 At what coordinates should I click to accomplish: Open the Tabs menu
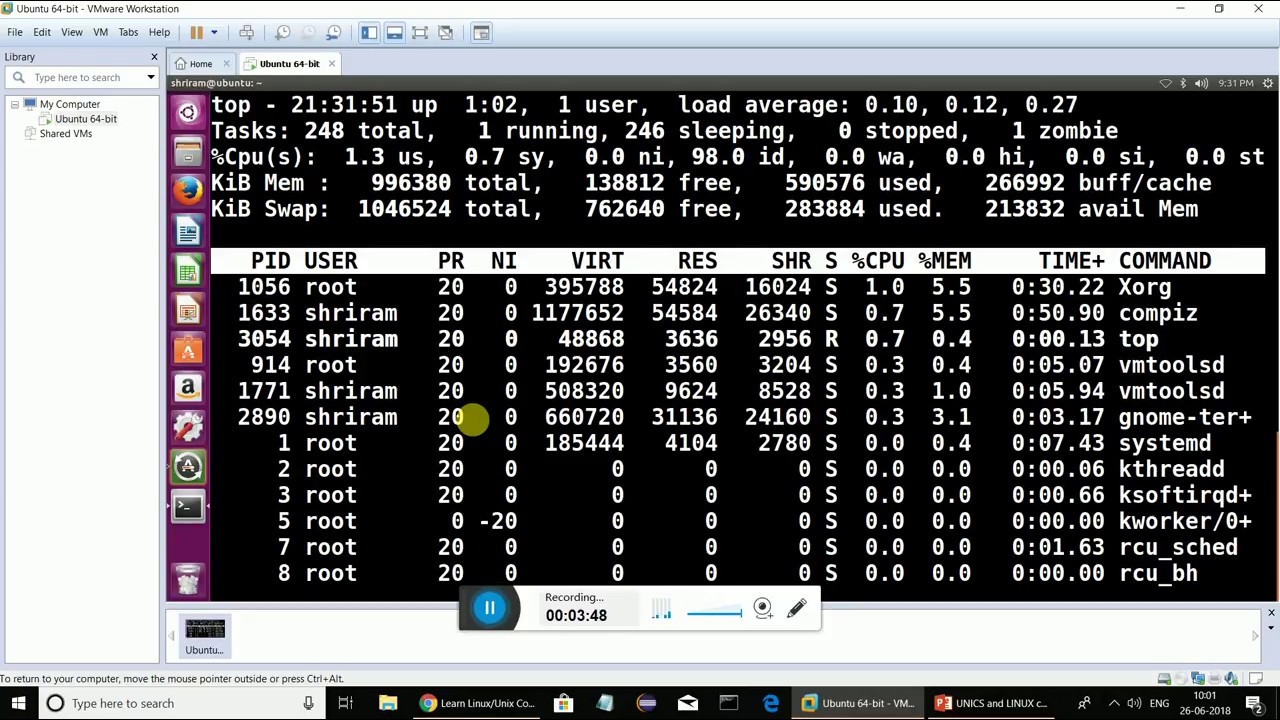coord(128,32)
